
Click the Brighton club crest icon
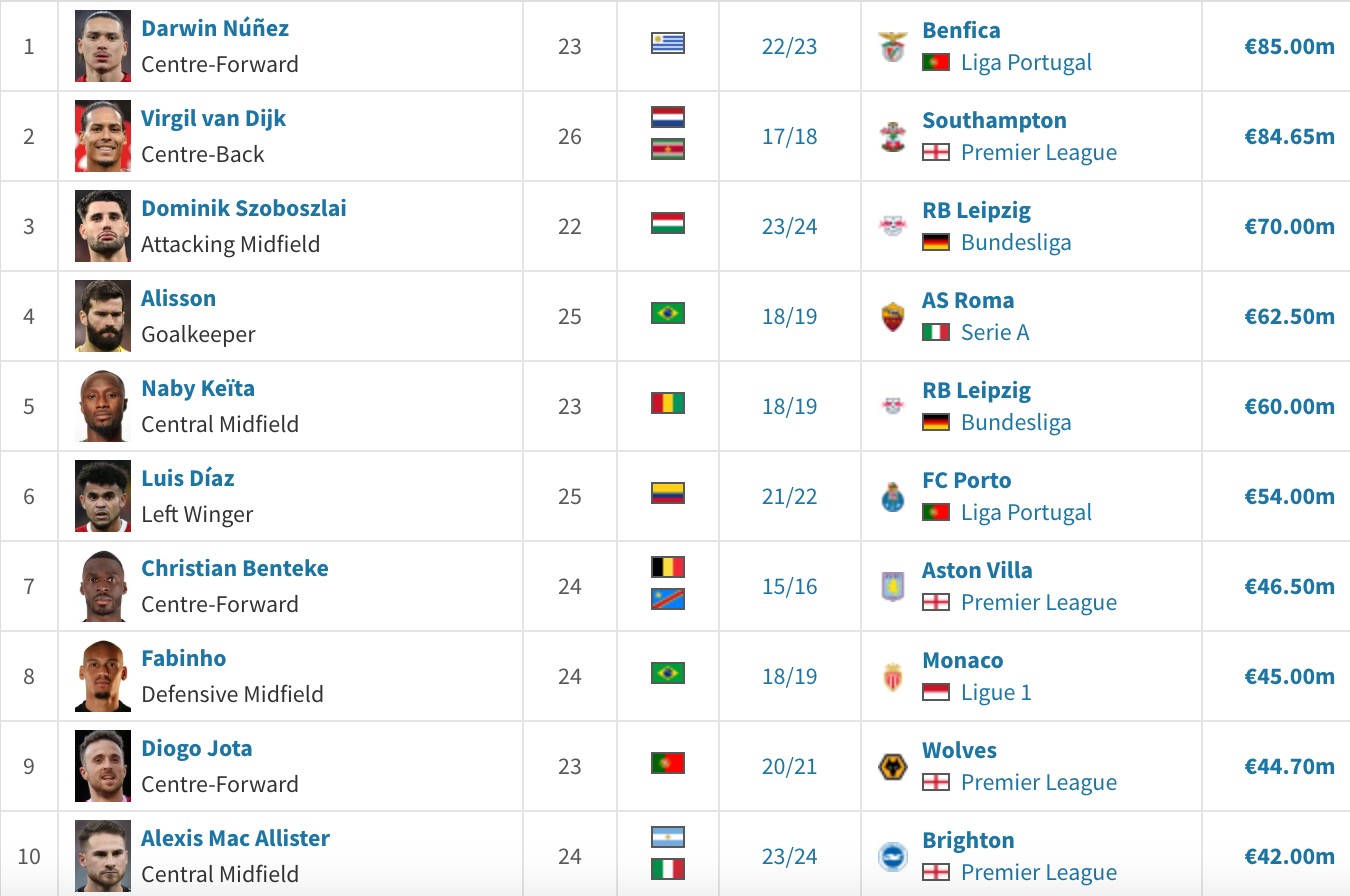pyautogui.click(x=893, y=857)
